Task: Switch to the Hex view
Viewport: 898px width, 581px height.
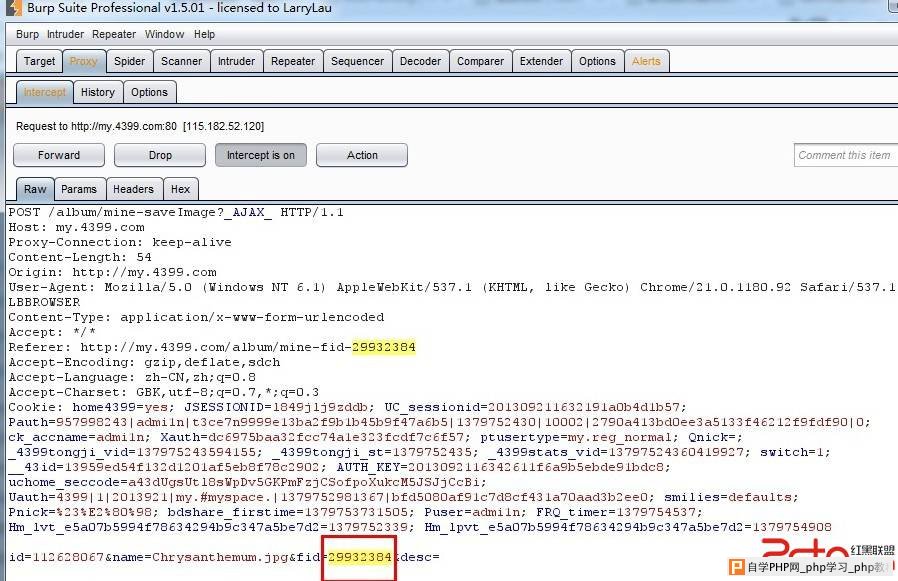Action: tap(180, 189)
